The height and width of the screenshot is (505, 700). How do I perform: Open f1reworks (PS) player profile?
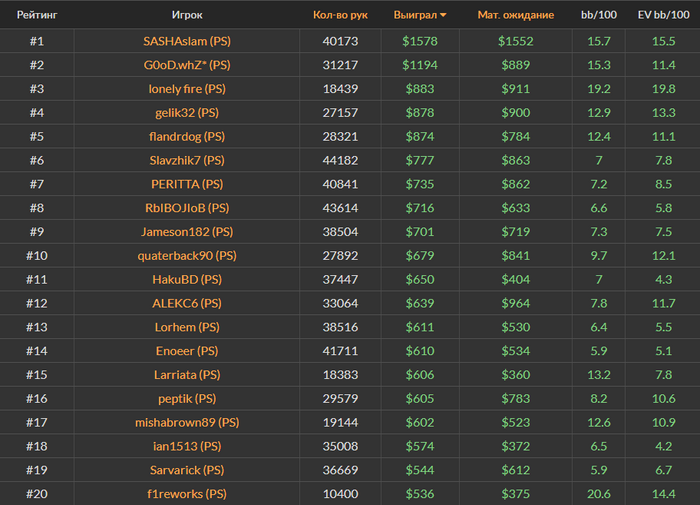(x=187, y=494)
